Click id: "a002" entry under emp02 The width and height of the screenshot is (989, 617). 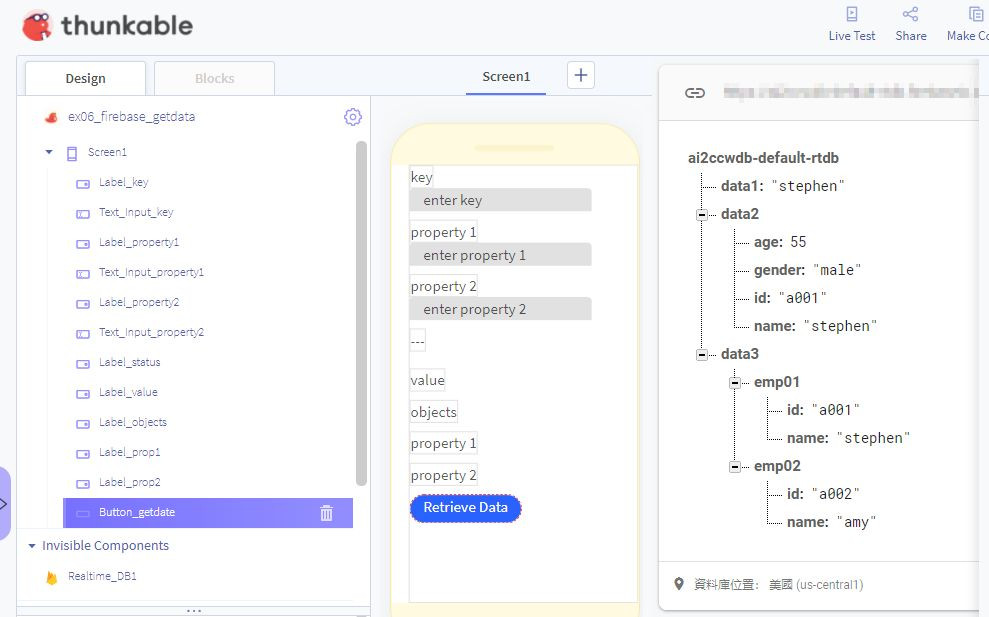tap(822, 494)
